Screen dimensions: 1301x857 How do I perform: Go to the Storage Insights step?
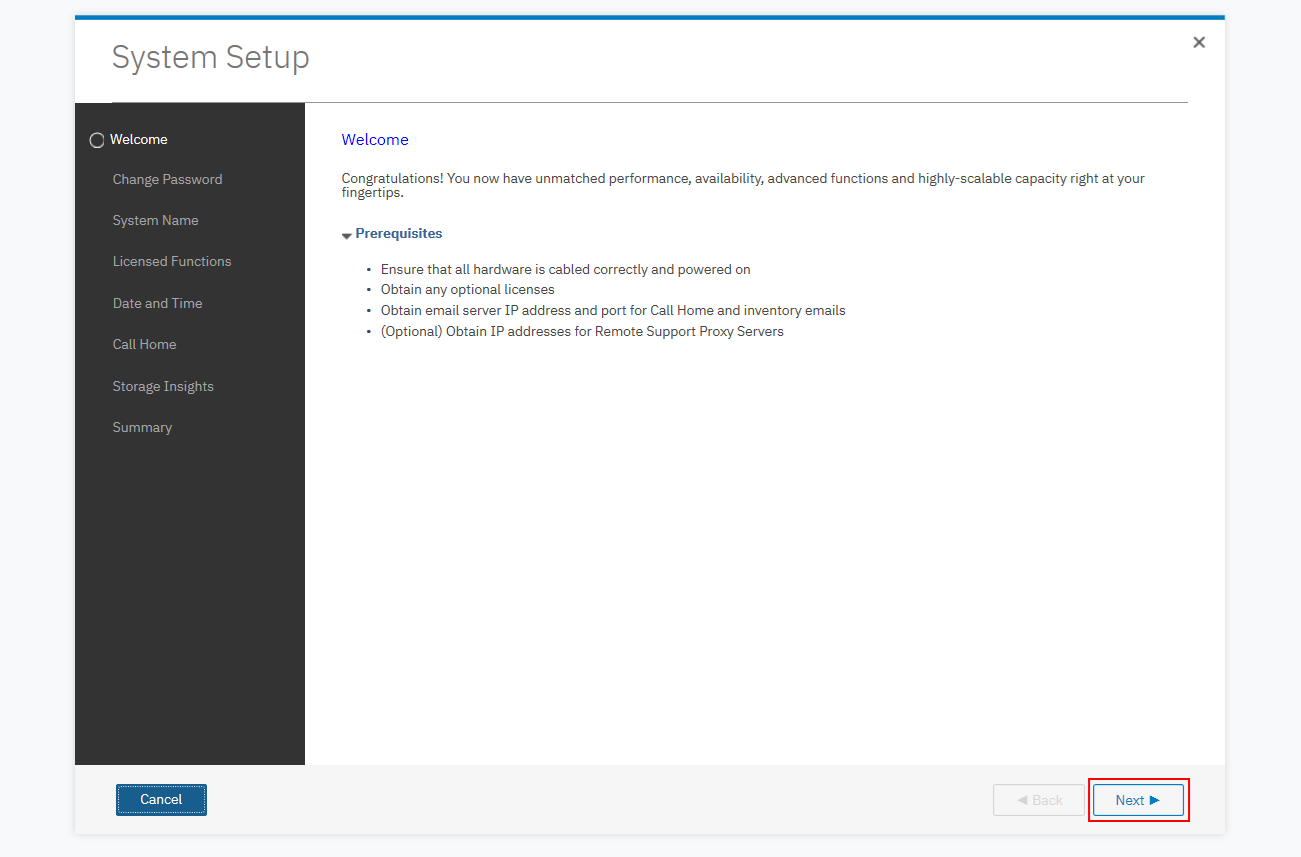tap(163, 386)
